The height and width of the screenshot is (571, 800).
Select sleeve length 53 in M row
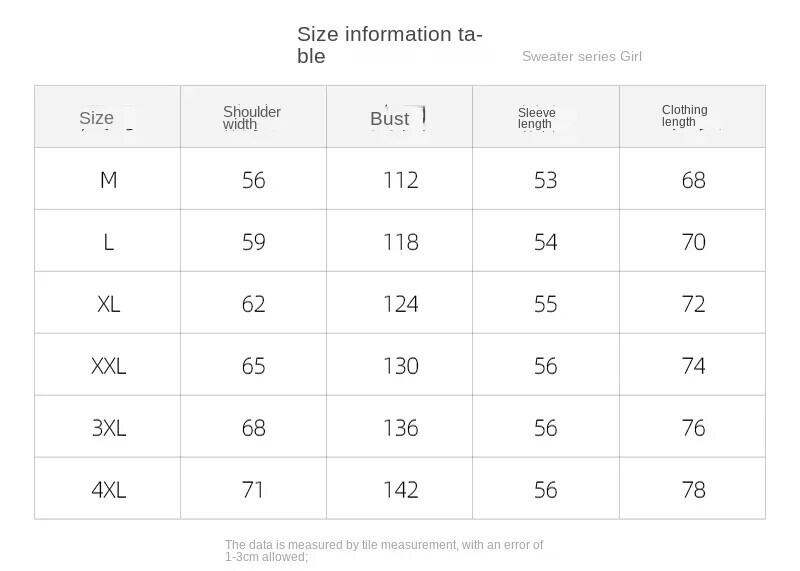pos(545,180)
